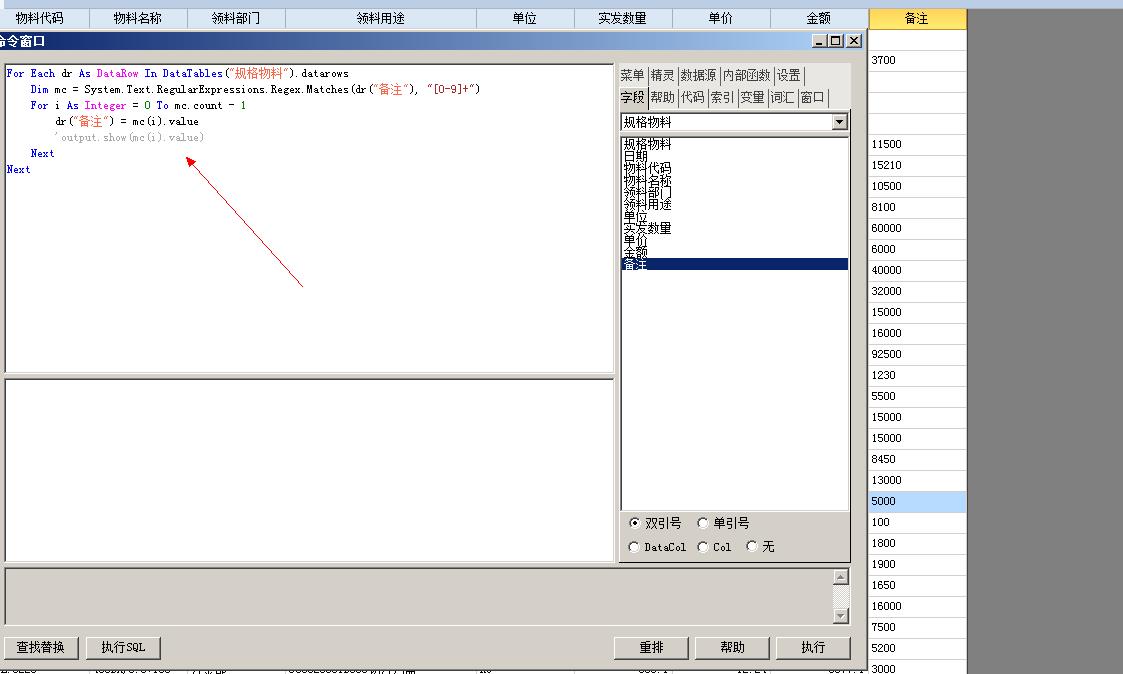Viewport: 1123px width, 674px height.
Task: Select the 备注 cell with 15210
Action: point(917,165)
